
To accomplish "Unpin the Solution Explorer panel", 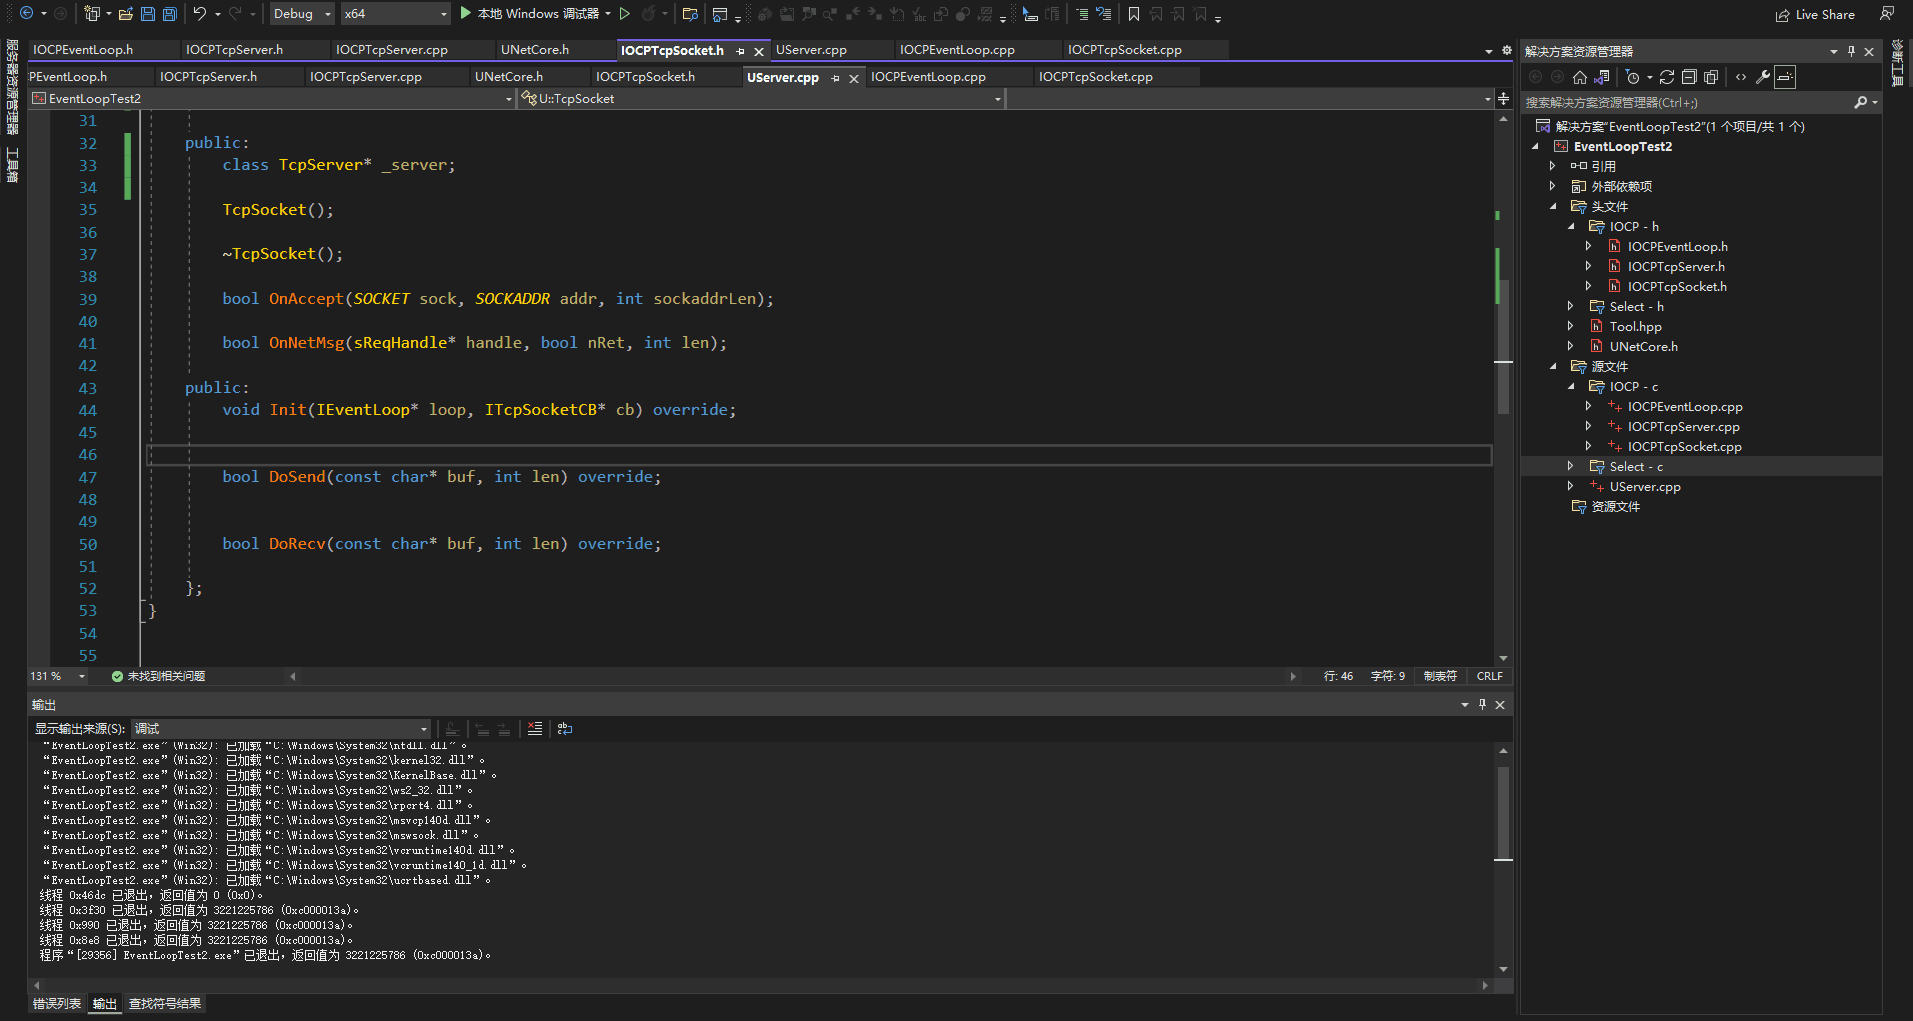I will click(1851, 51).
